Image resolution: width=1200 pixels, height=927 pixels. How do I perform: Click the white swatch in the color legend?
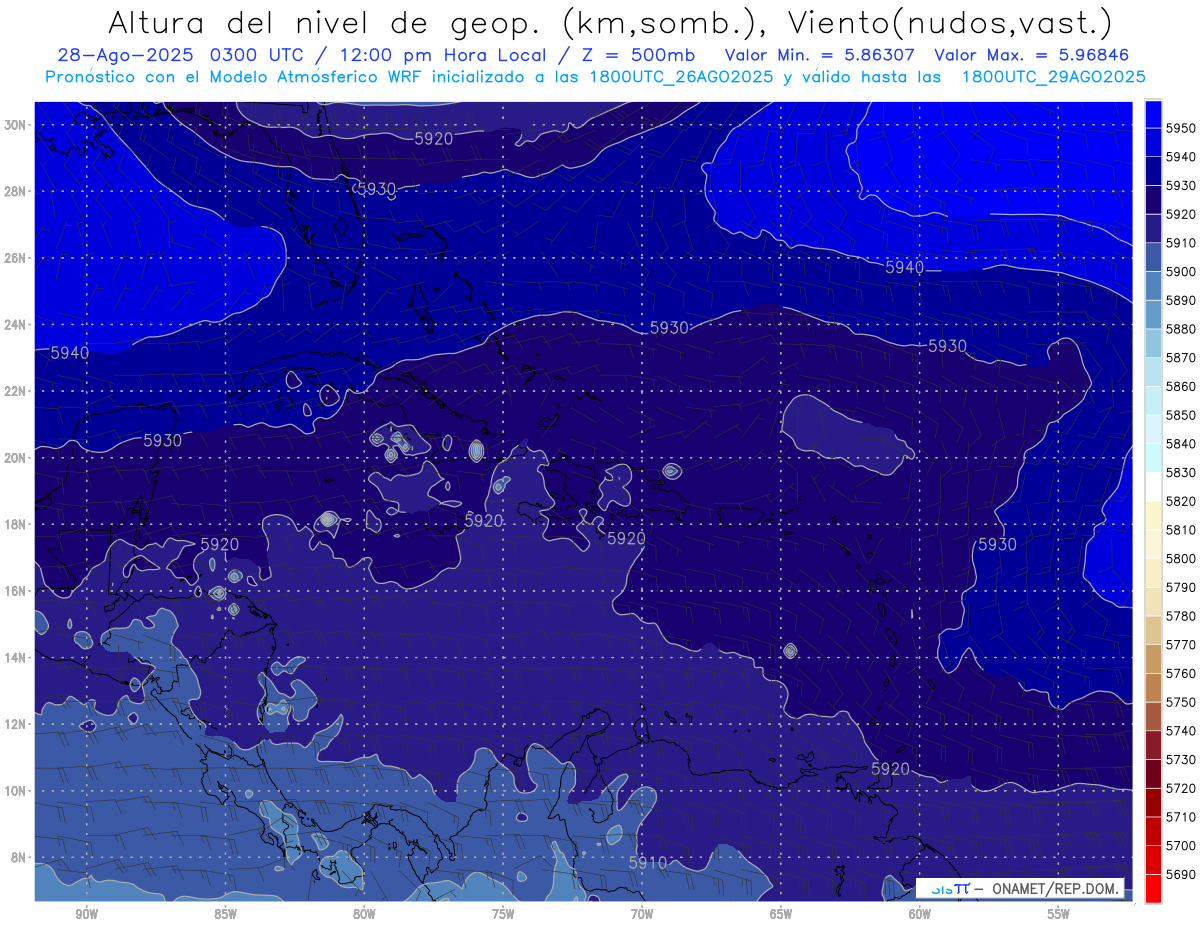1153,486
